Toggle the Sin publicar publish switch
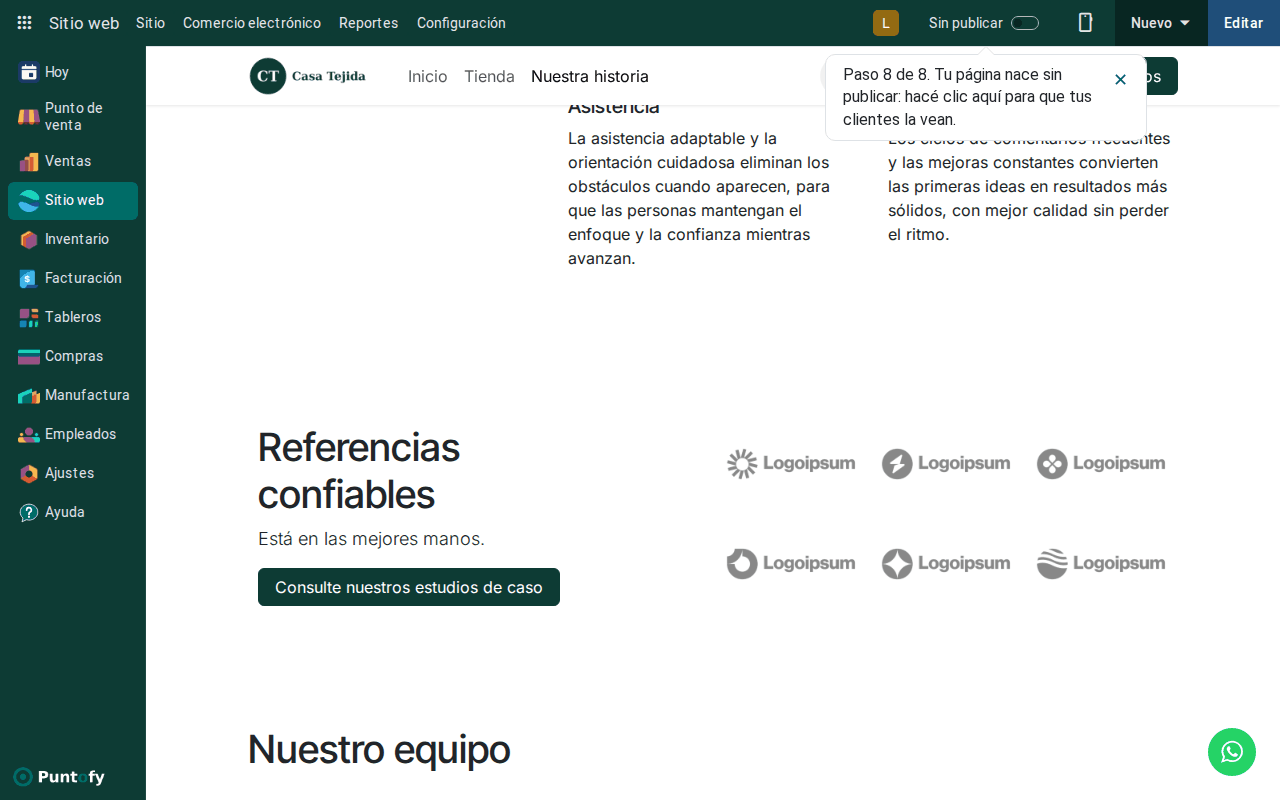This screenshot has height=800, width=1280. pos(1025,23)
